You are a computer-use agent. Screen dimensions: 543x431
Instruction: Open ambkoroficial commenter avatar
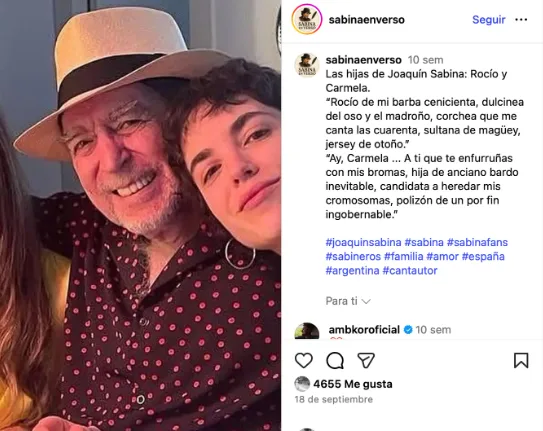pyautogui.click(x=306, y=331)
